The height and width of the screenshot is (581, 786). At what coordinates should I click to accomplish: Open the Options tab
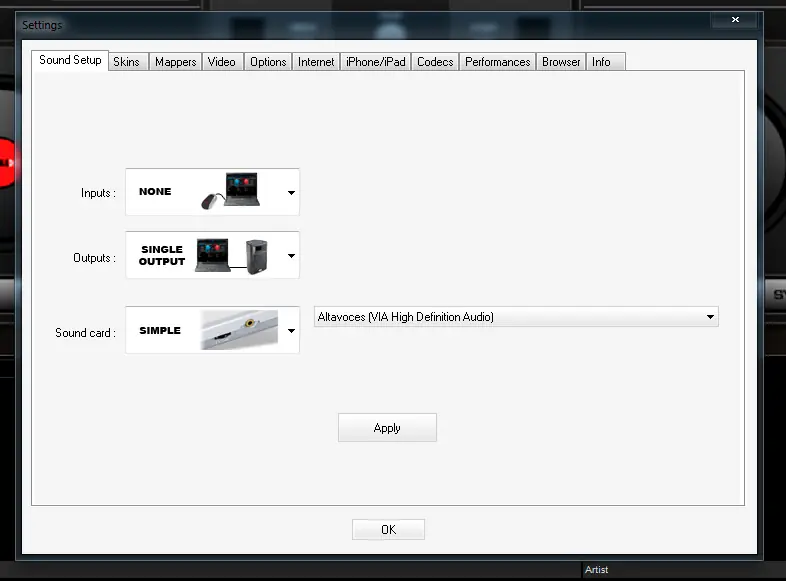pyautogui.click(x=268, y=62)
